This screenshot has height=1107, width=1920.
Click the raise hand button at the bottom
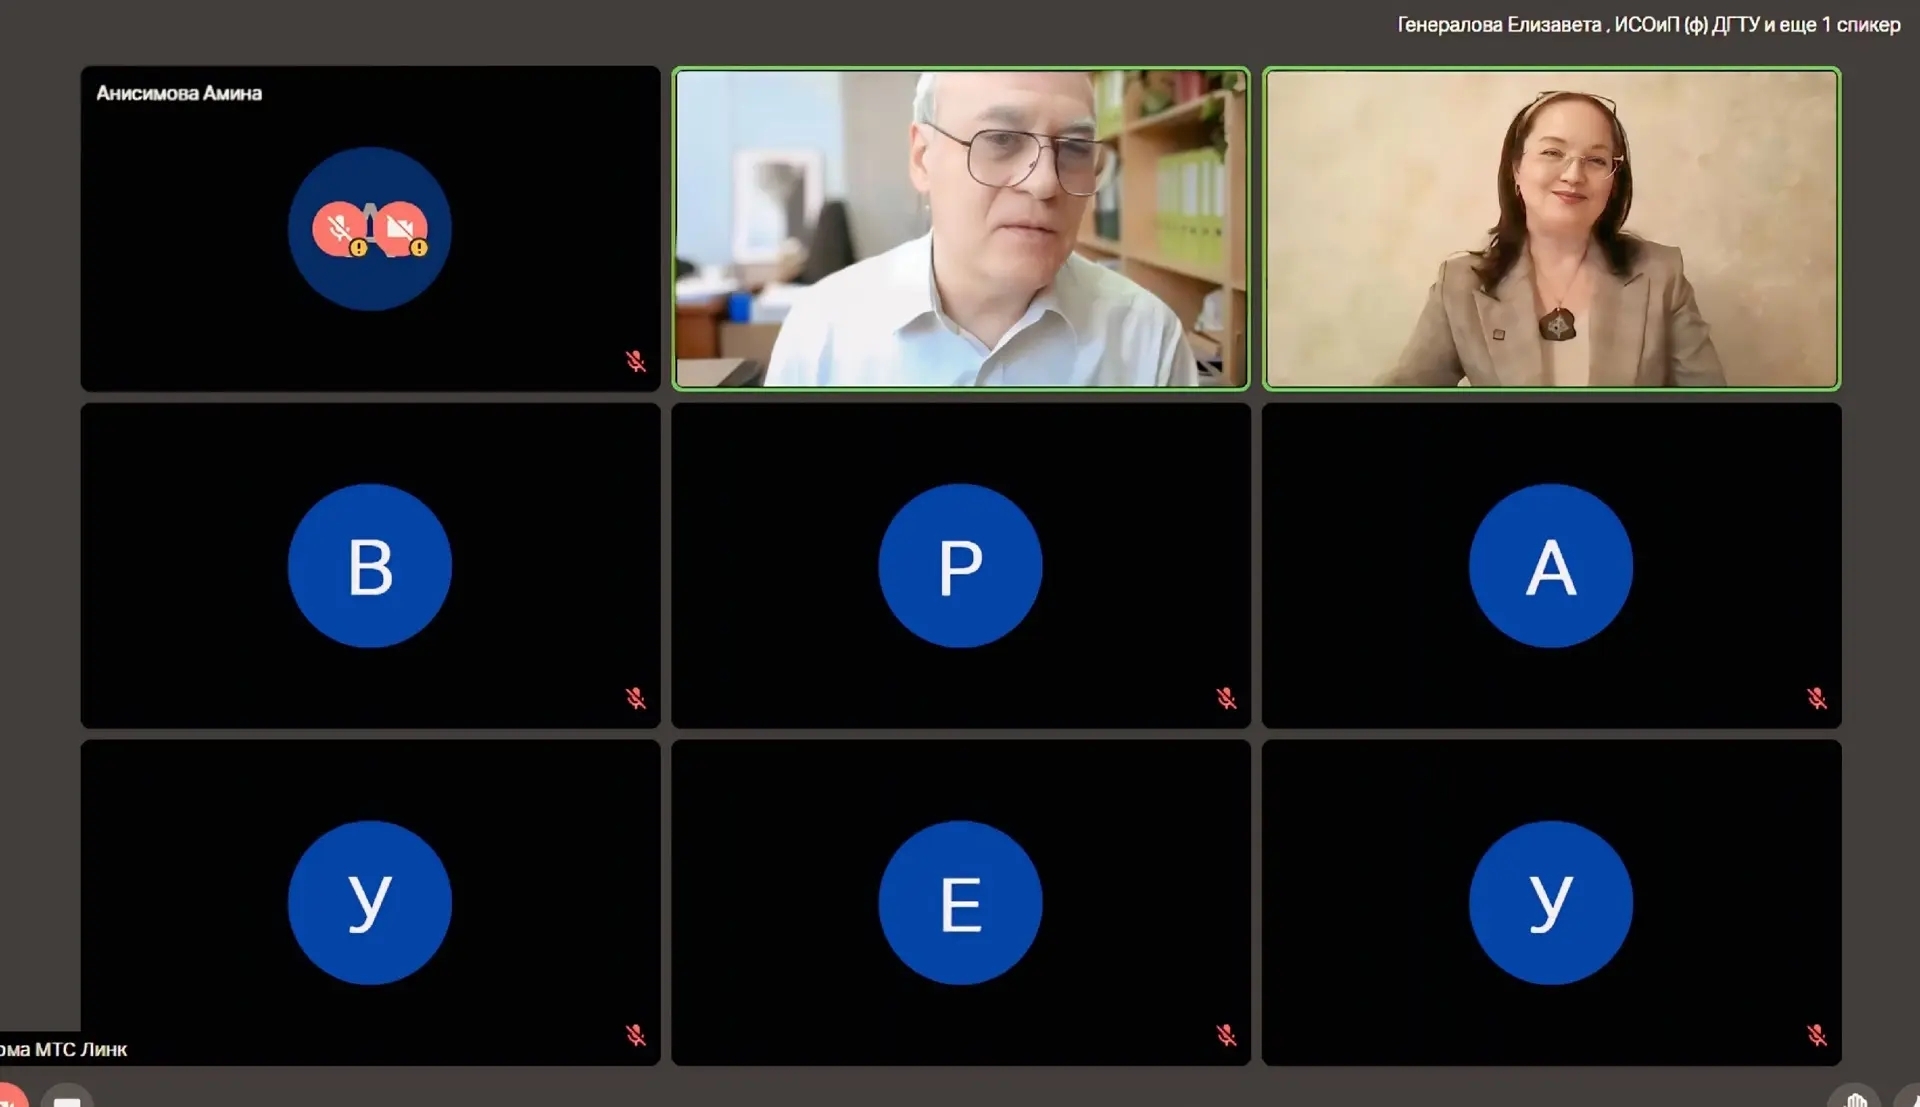click(x=1856, y=1099)
